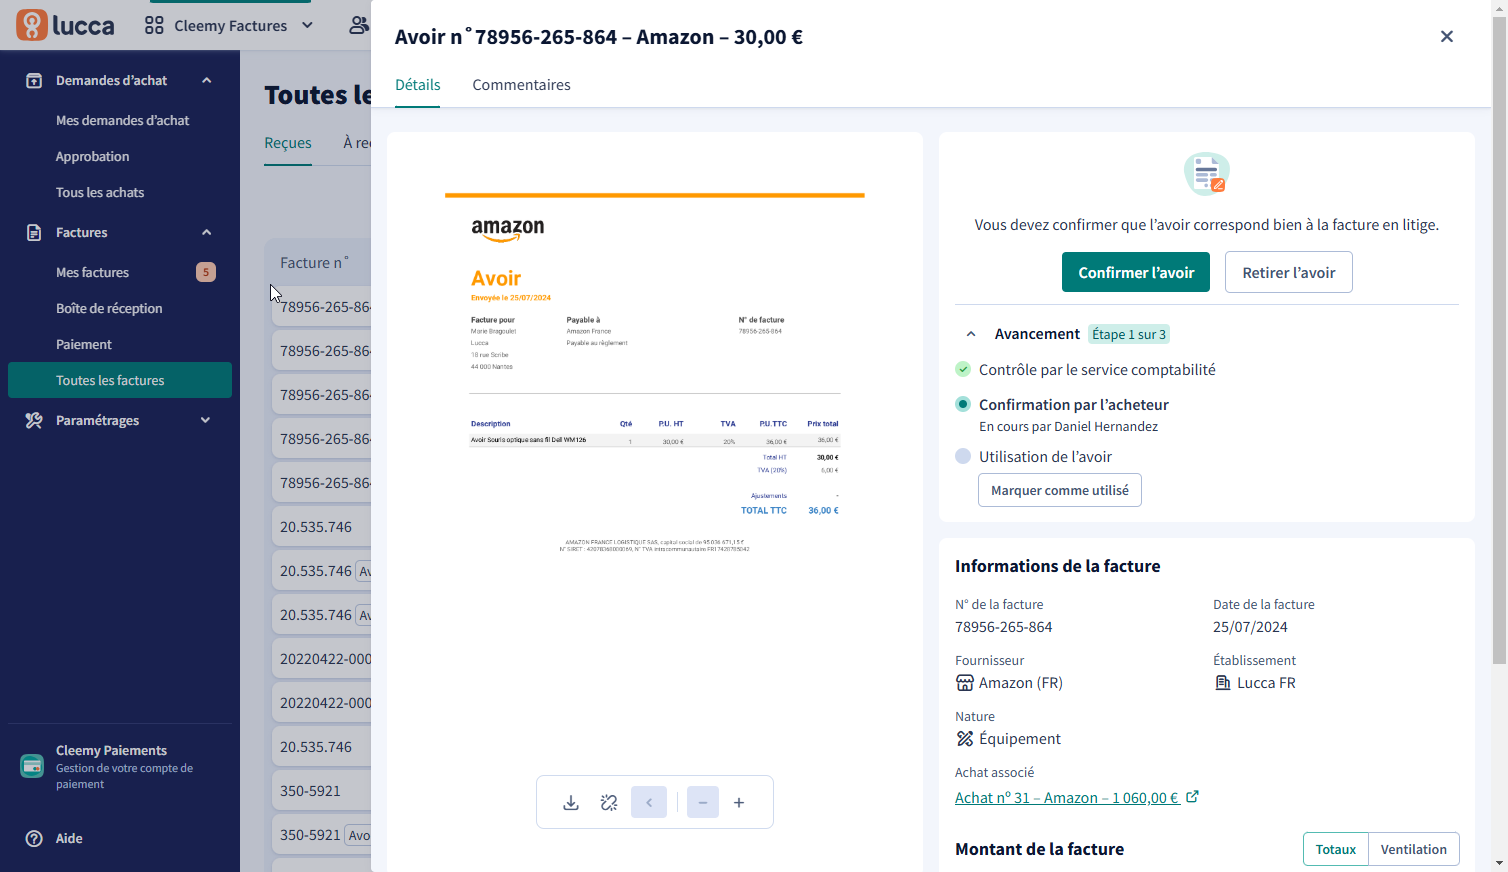Click the unlink document icon in viewer toolbar
Viewport: 1508px width, 872px height.
point(609,802)
